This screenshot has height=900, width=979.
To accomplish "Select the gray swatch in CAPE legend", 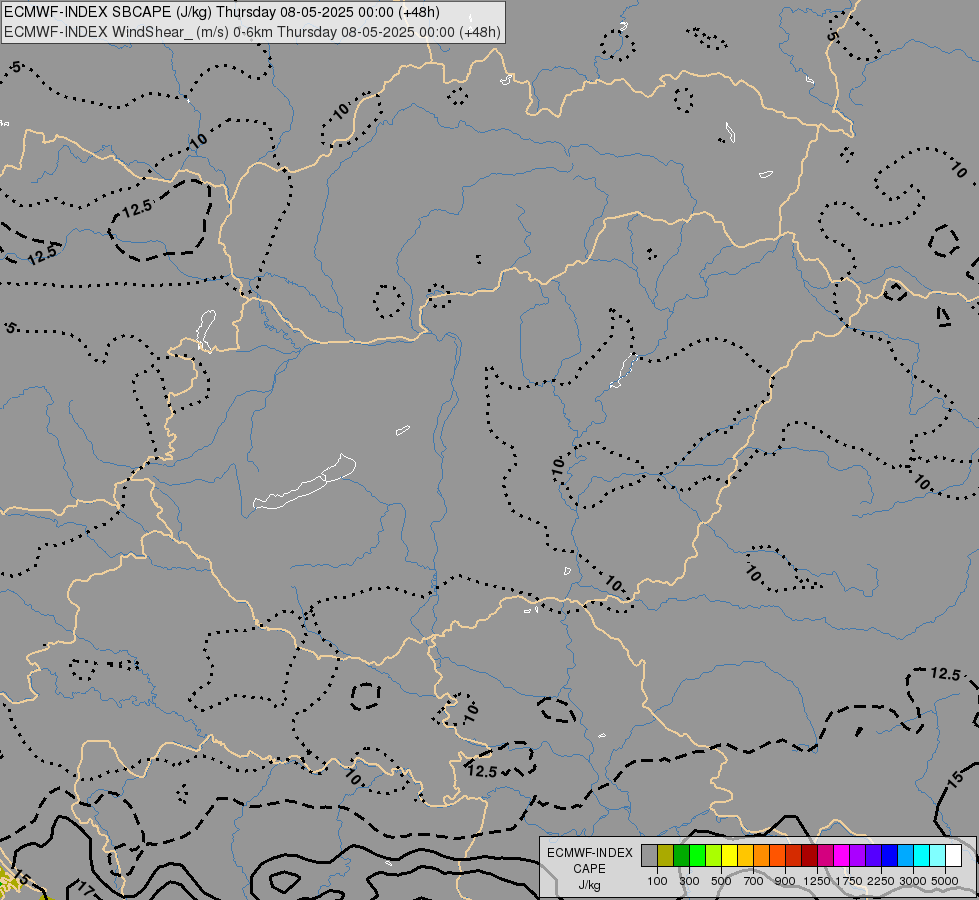I will [649, 856].
